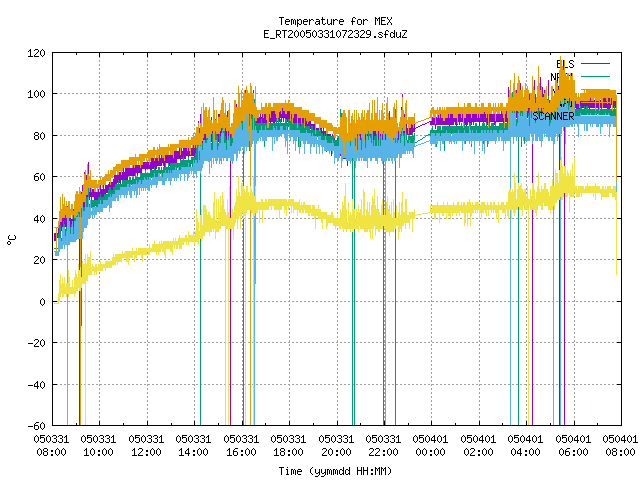
Task: Click the 20 y-axis tick label
Action: point(39,260)
